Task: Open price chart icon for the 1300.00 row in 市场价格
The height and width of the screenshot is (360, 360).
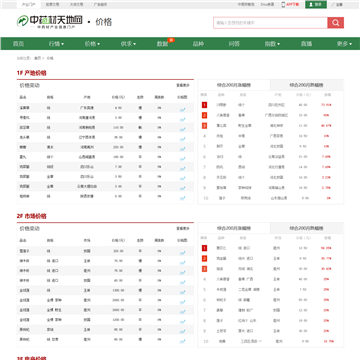Action: click(183, 292)
